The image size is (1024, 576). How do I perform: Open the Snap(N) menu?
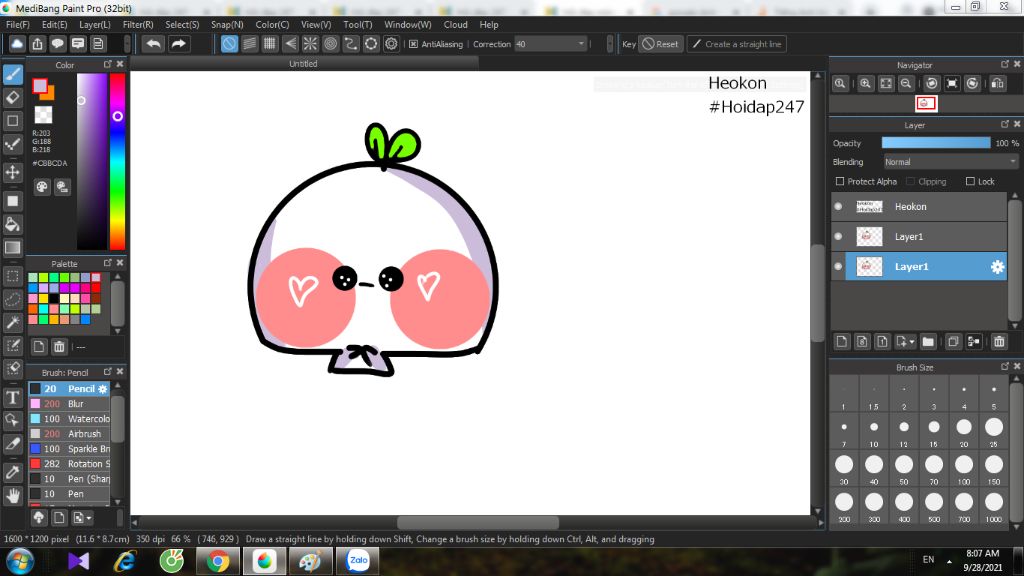coord(227,24)
